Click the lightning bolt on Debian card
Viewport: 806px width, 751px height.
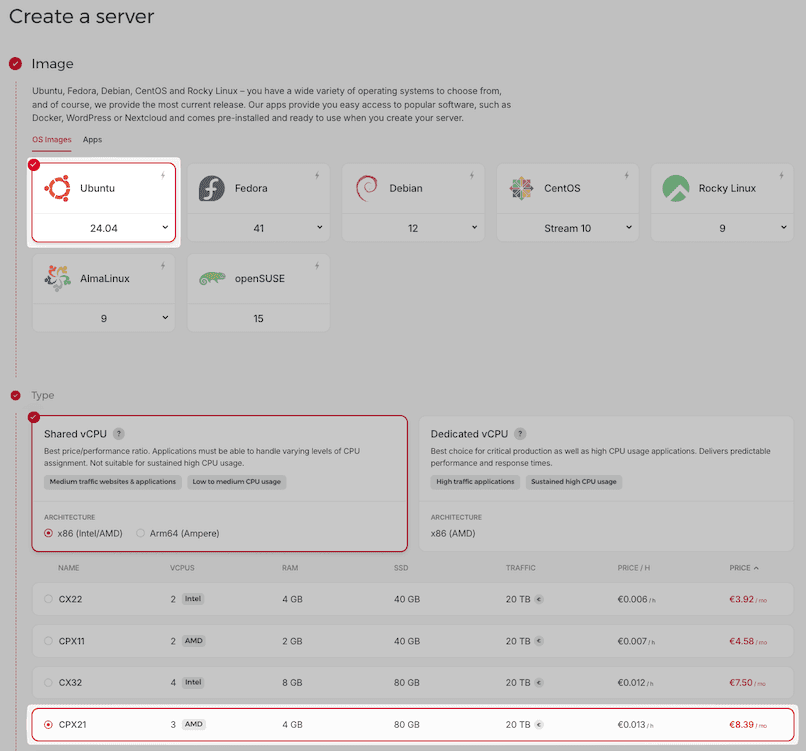471,175
